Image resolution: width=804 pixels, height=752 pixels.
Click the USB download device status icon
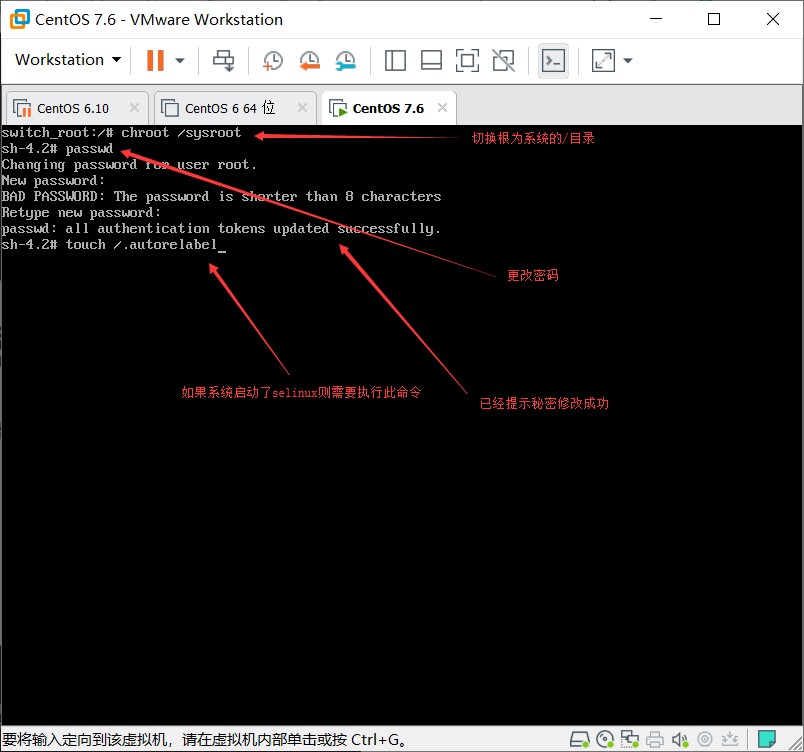click(x=730, y=739)
